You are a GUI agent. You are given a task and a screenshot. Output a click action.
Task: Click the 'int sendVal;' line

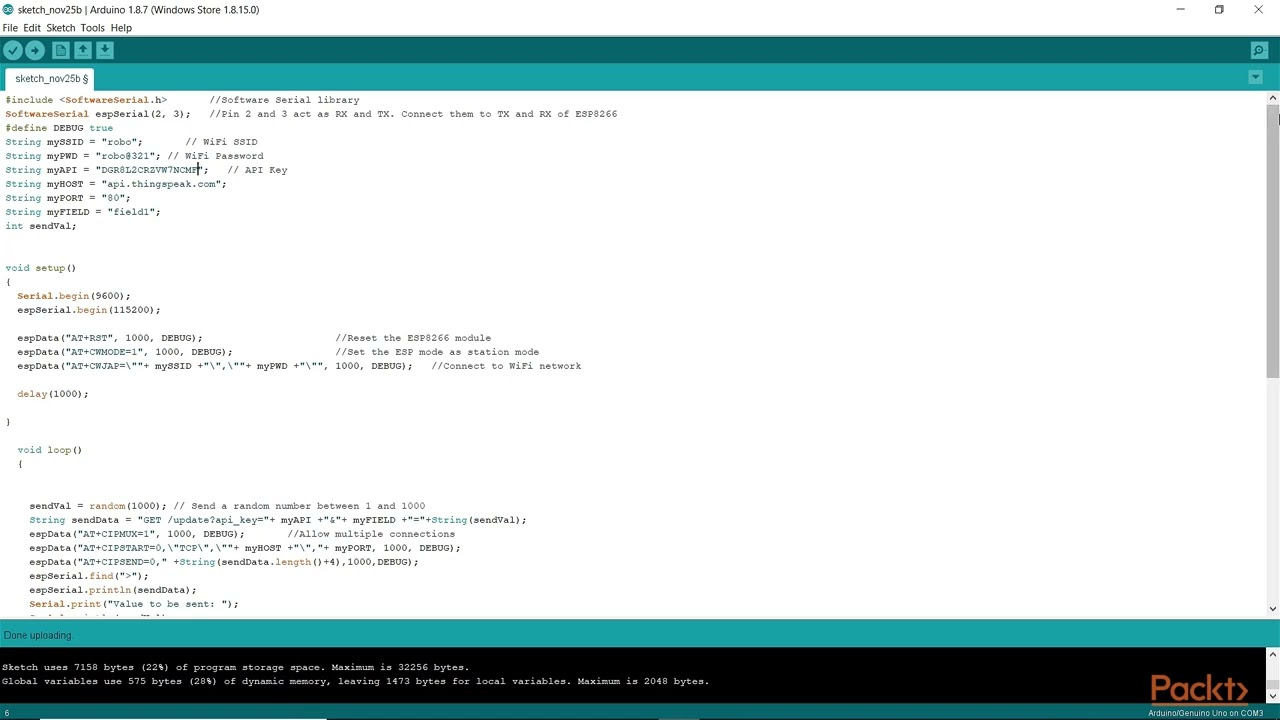41,226
